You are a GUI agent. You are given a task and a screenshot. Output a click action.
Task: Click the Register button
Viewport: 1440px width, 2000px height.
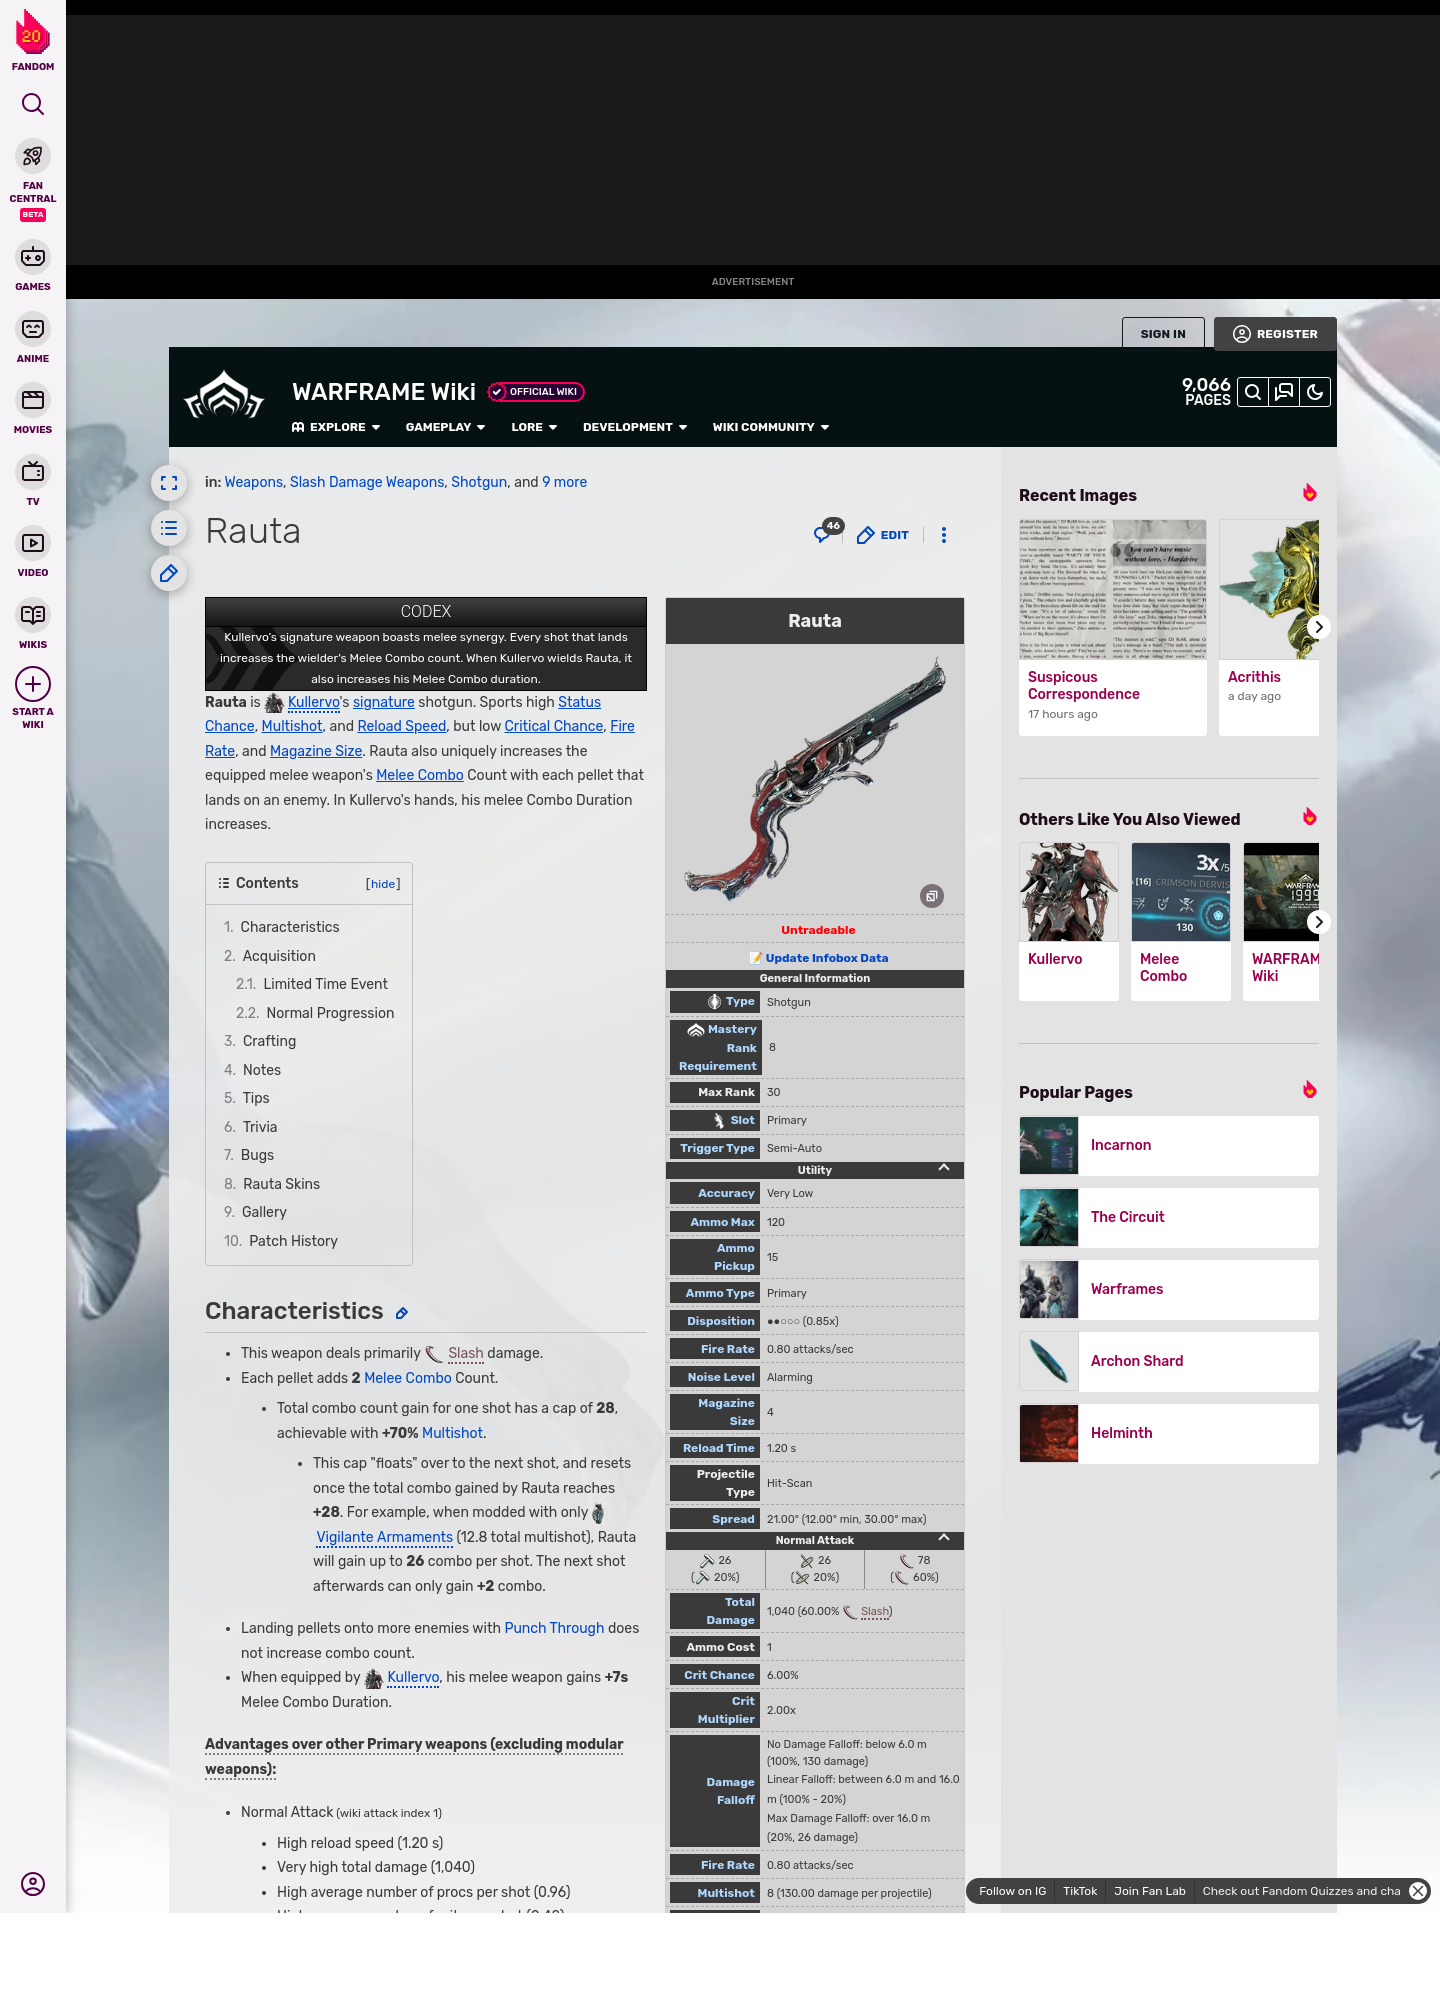pyautogui.click(x=1275, y=334)
